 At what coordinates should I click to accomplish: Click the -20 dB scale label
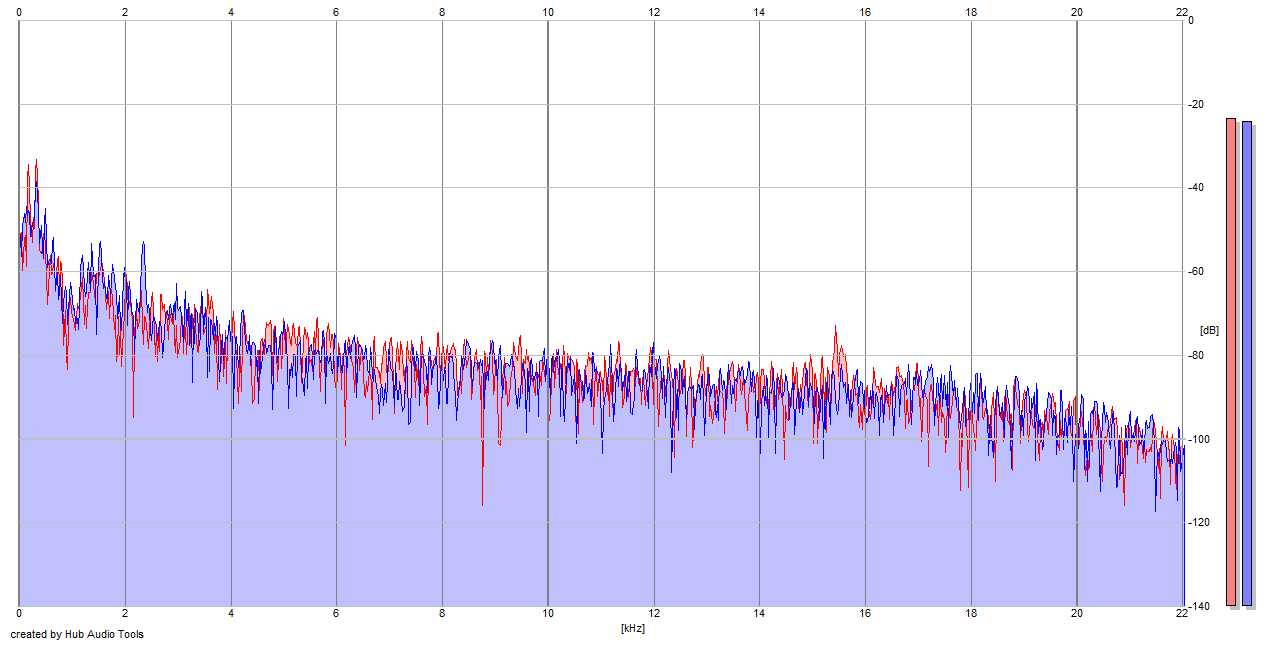click(1196, 104)
